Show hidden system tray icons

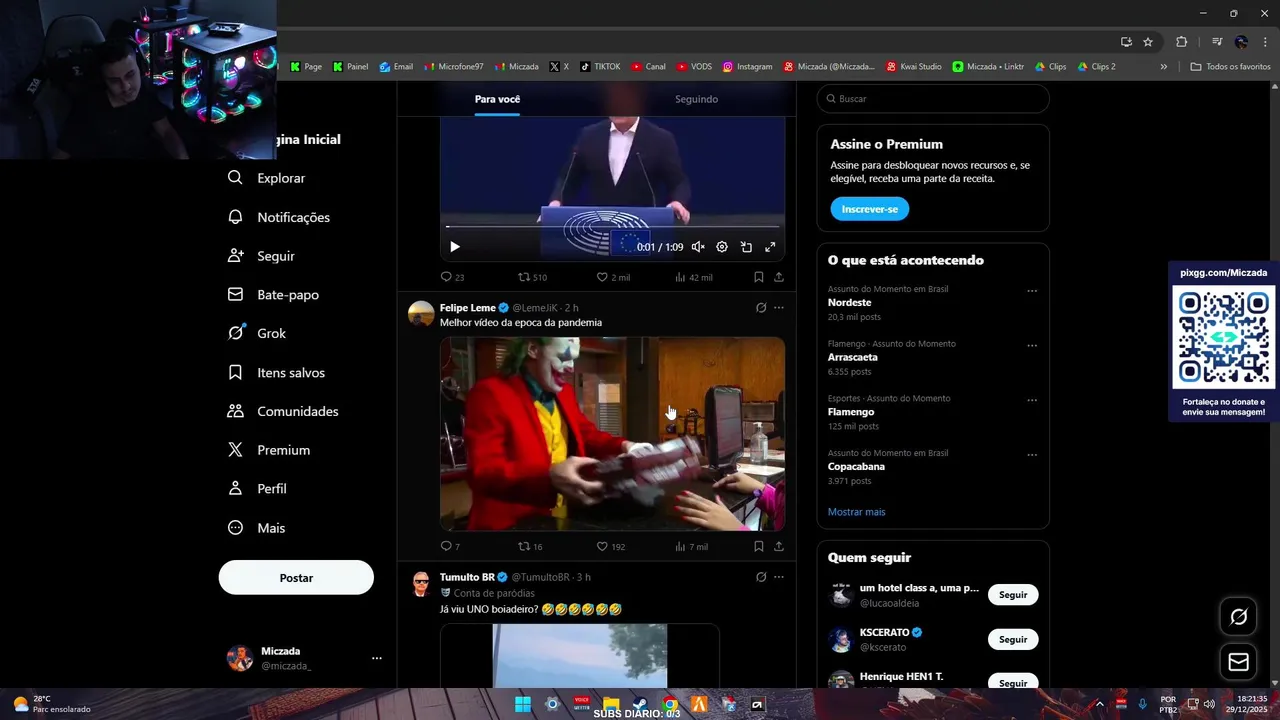pyautogui.click(x=1099, y=704)
